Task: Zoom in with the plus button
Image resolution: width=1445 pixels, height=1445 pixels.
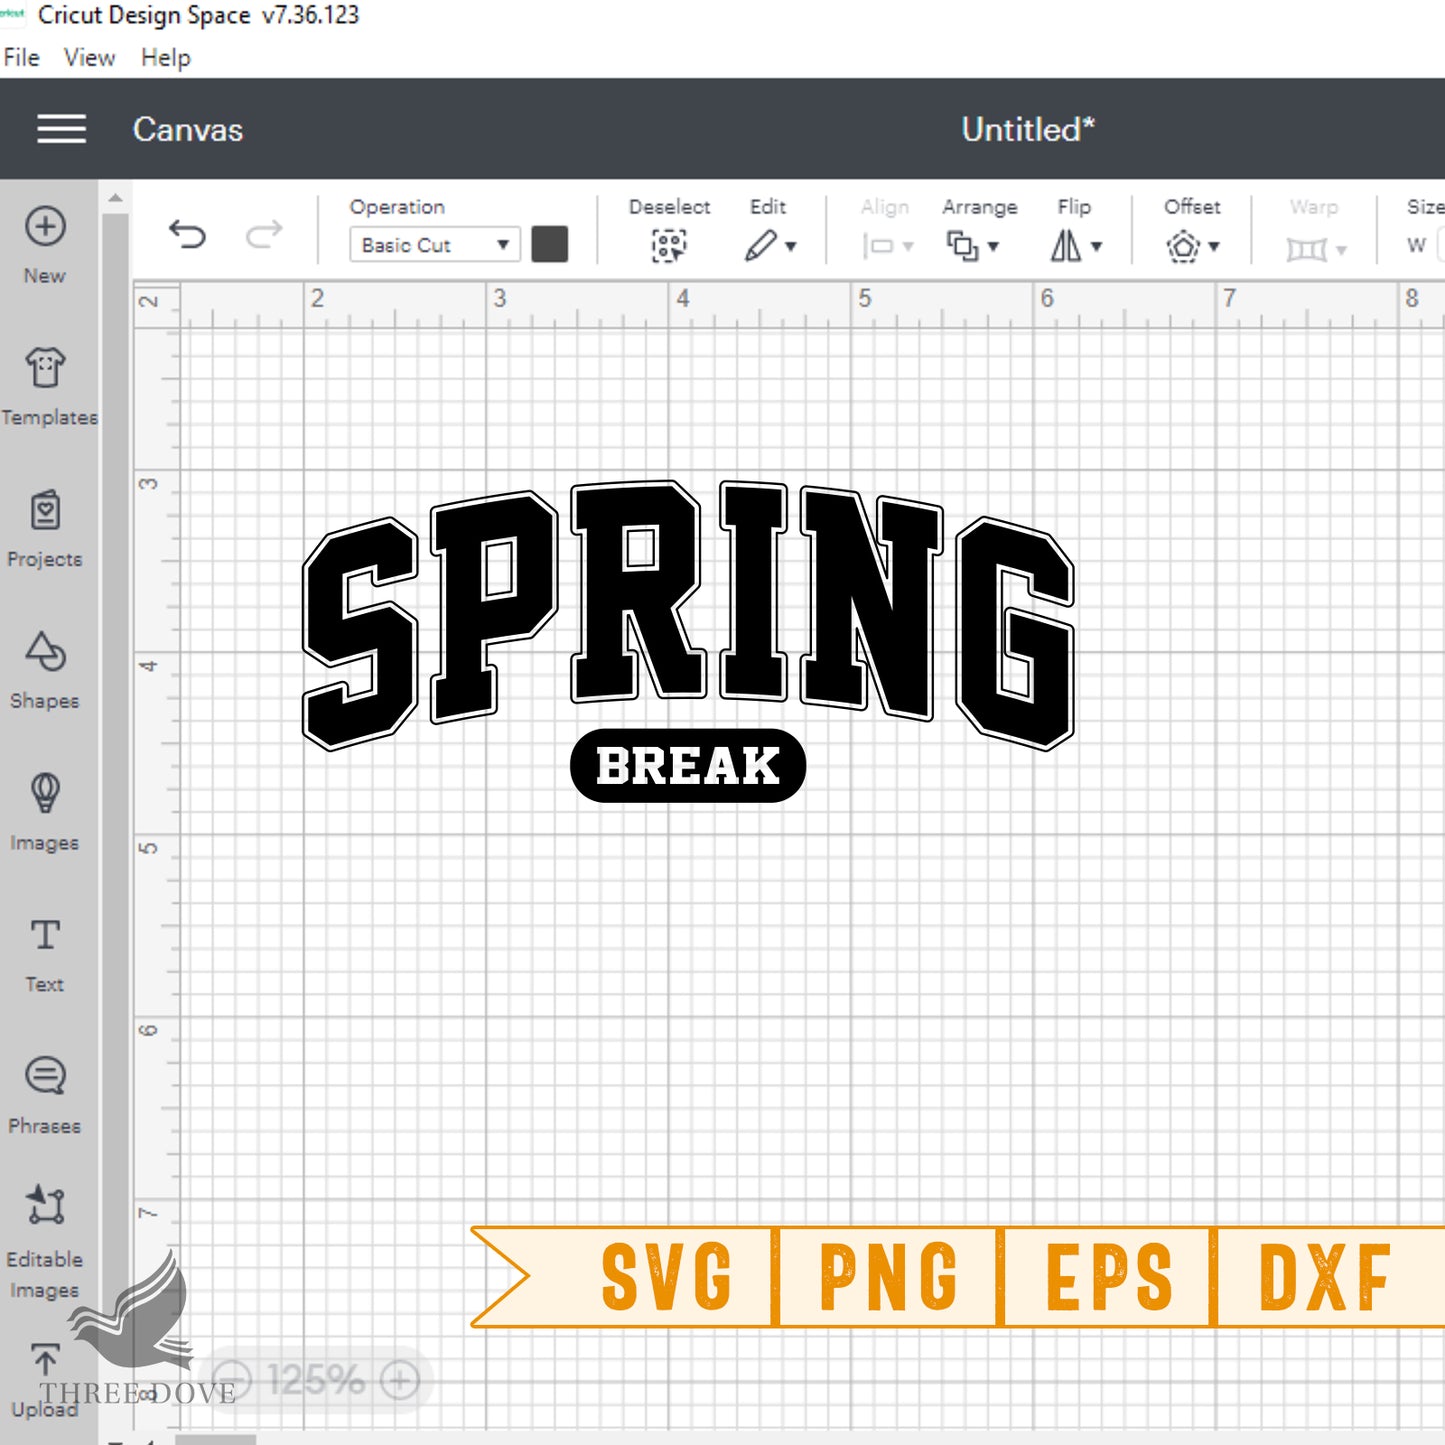Action: (x=400, y=1381)
